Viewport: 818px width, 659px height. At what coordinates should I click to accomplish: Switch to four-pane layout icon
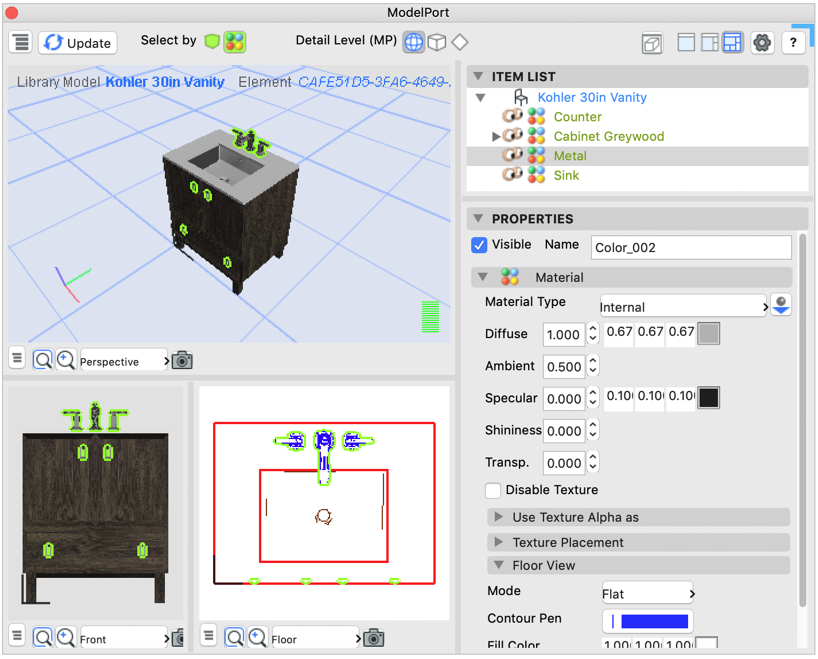click(733, 43)
